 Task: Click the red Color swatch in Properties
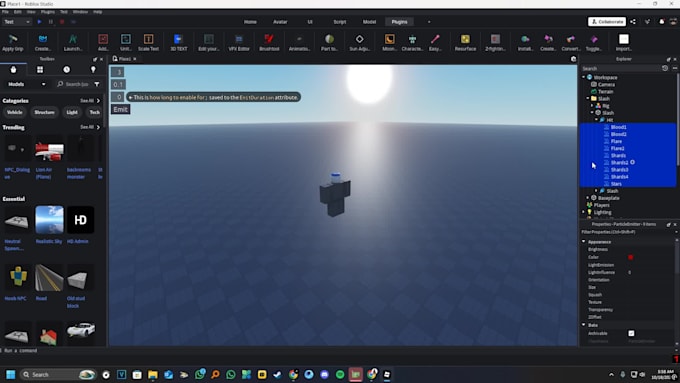tap(631, 257)
